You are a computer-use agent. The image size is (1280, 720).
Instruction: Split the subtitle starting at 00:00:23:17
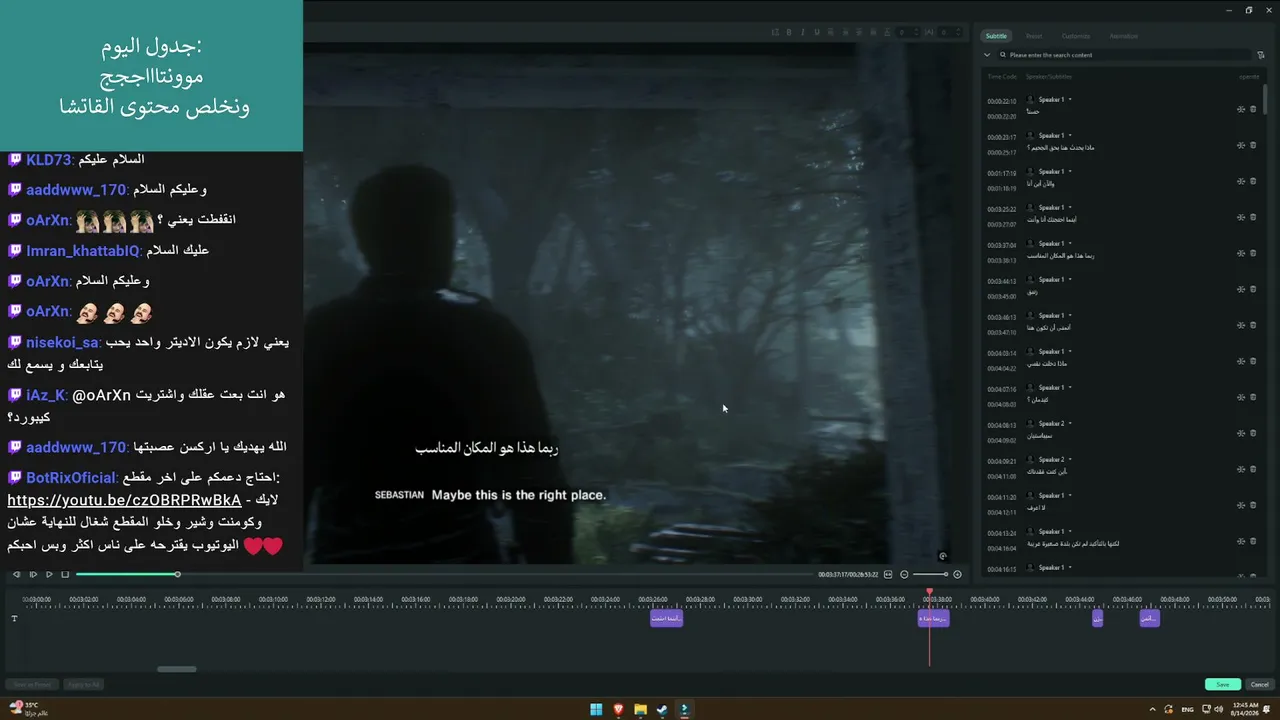pos(1241,145)
